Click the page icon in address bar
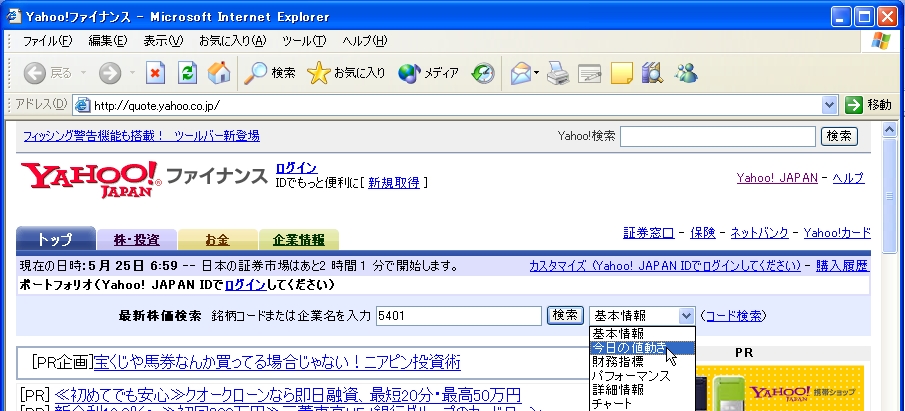Viewport: 905px width, 411px height. [x=83, y=105]
